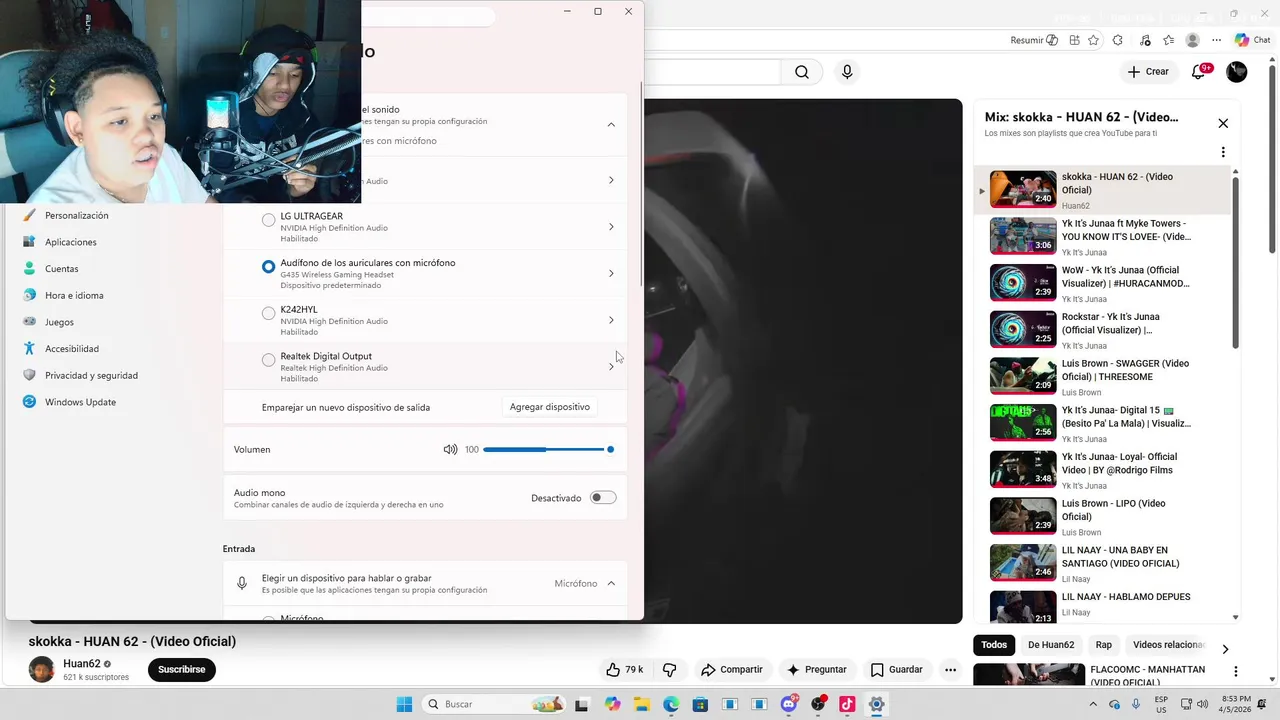Collapse Micrófono input device section
Image resolution: width=1280 pixels, height=720 pixels.
tap(611, 583)
